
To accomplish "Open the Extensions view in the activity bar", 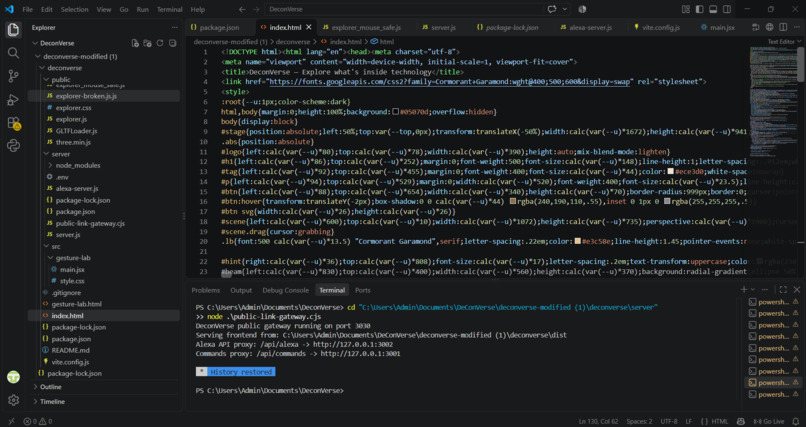I will [13, 123].
